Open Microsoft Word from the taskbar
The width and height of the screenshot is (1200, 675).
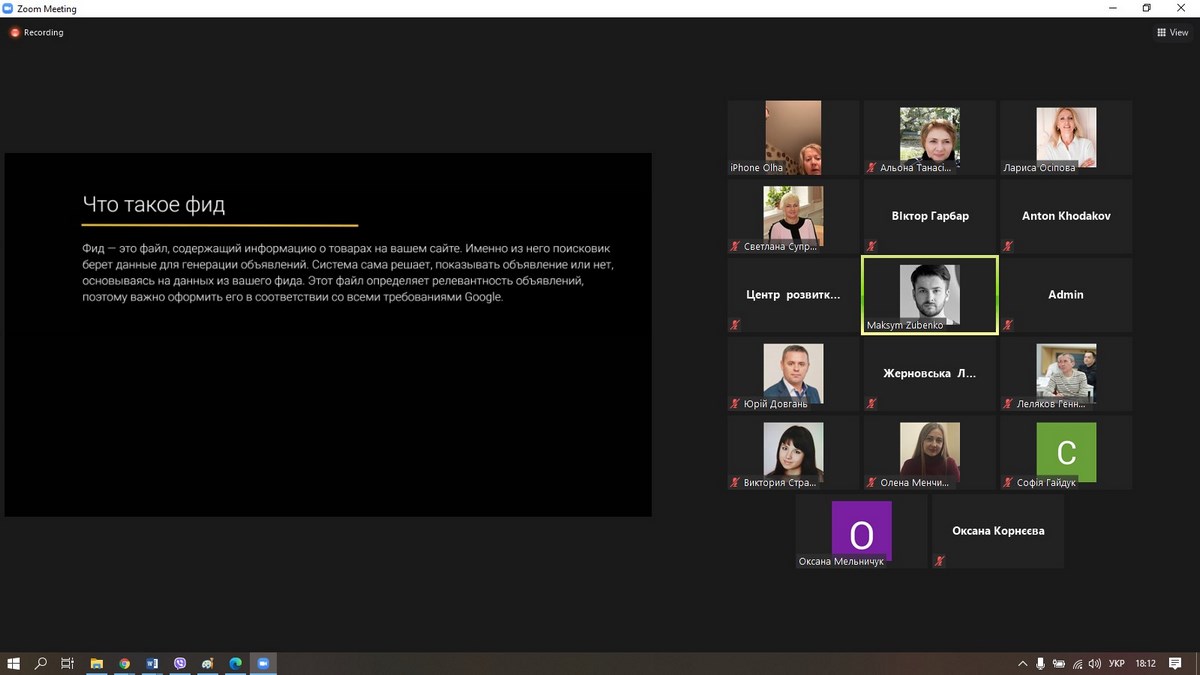tap(152, 663)
